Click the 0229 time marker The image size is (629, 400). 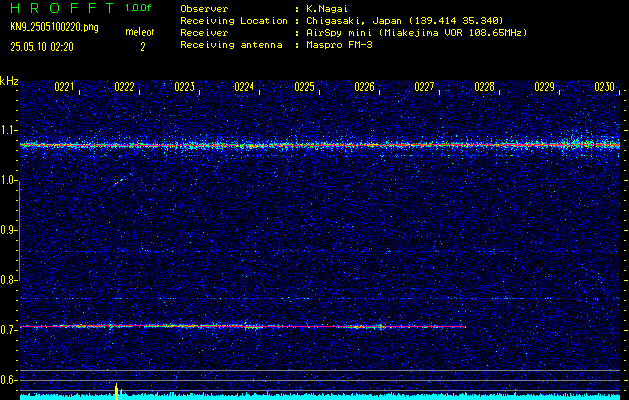click(x=544, y=87)
